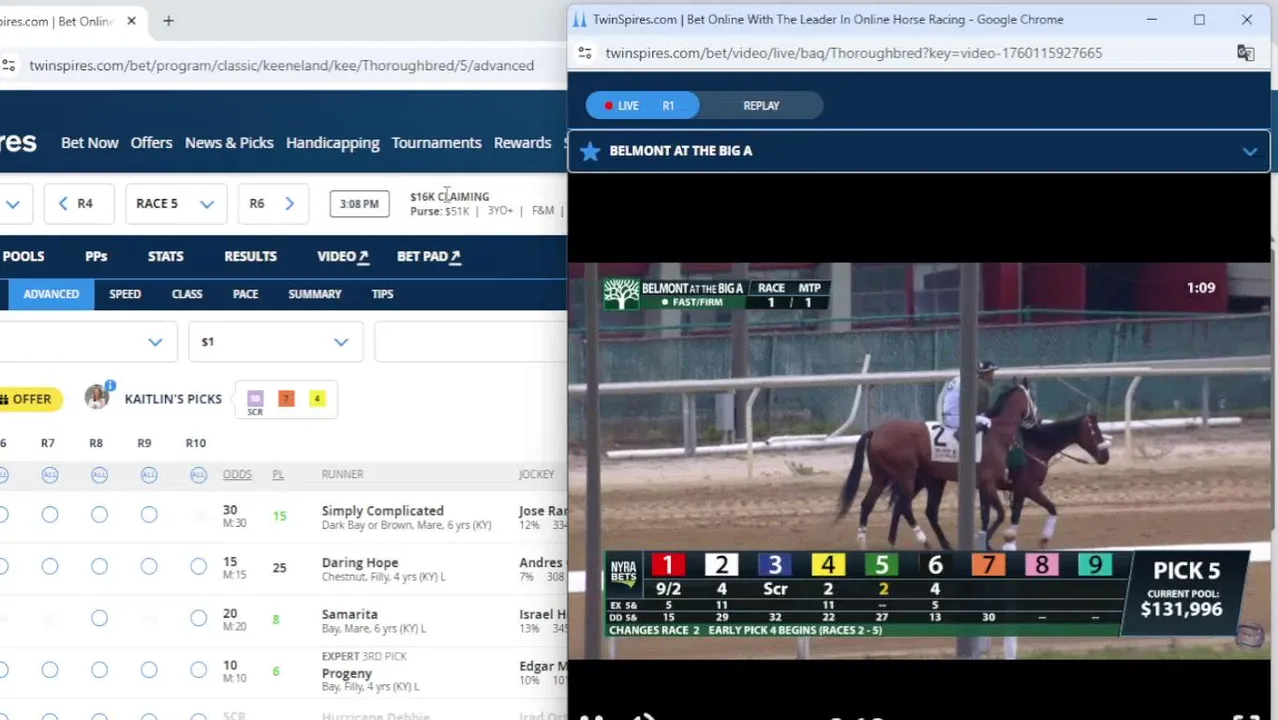Sort runners by ODDS column
This screenshot has height=720, width=1278.
pyautogui.click(x=237, y=474)
